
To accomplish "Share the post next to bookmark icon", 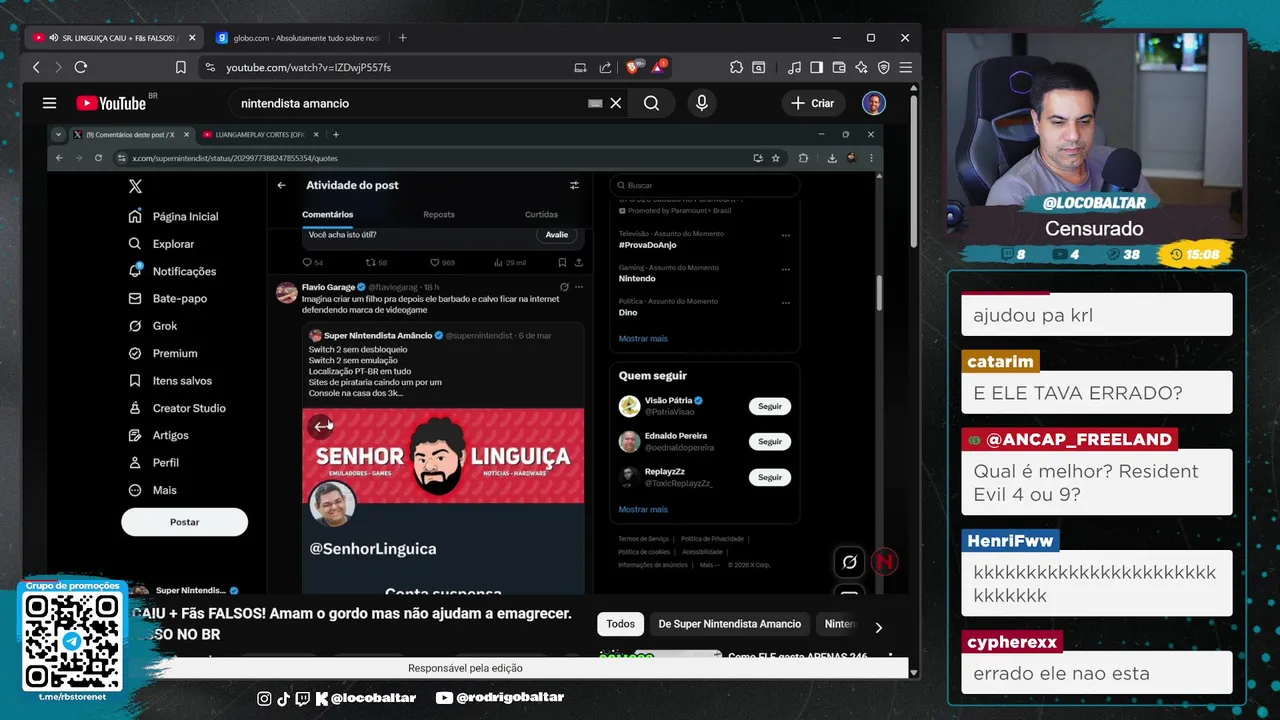I will coord(578,262).
